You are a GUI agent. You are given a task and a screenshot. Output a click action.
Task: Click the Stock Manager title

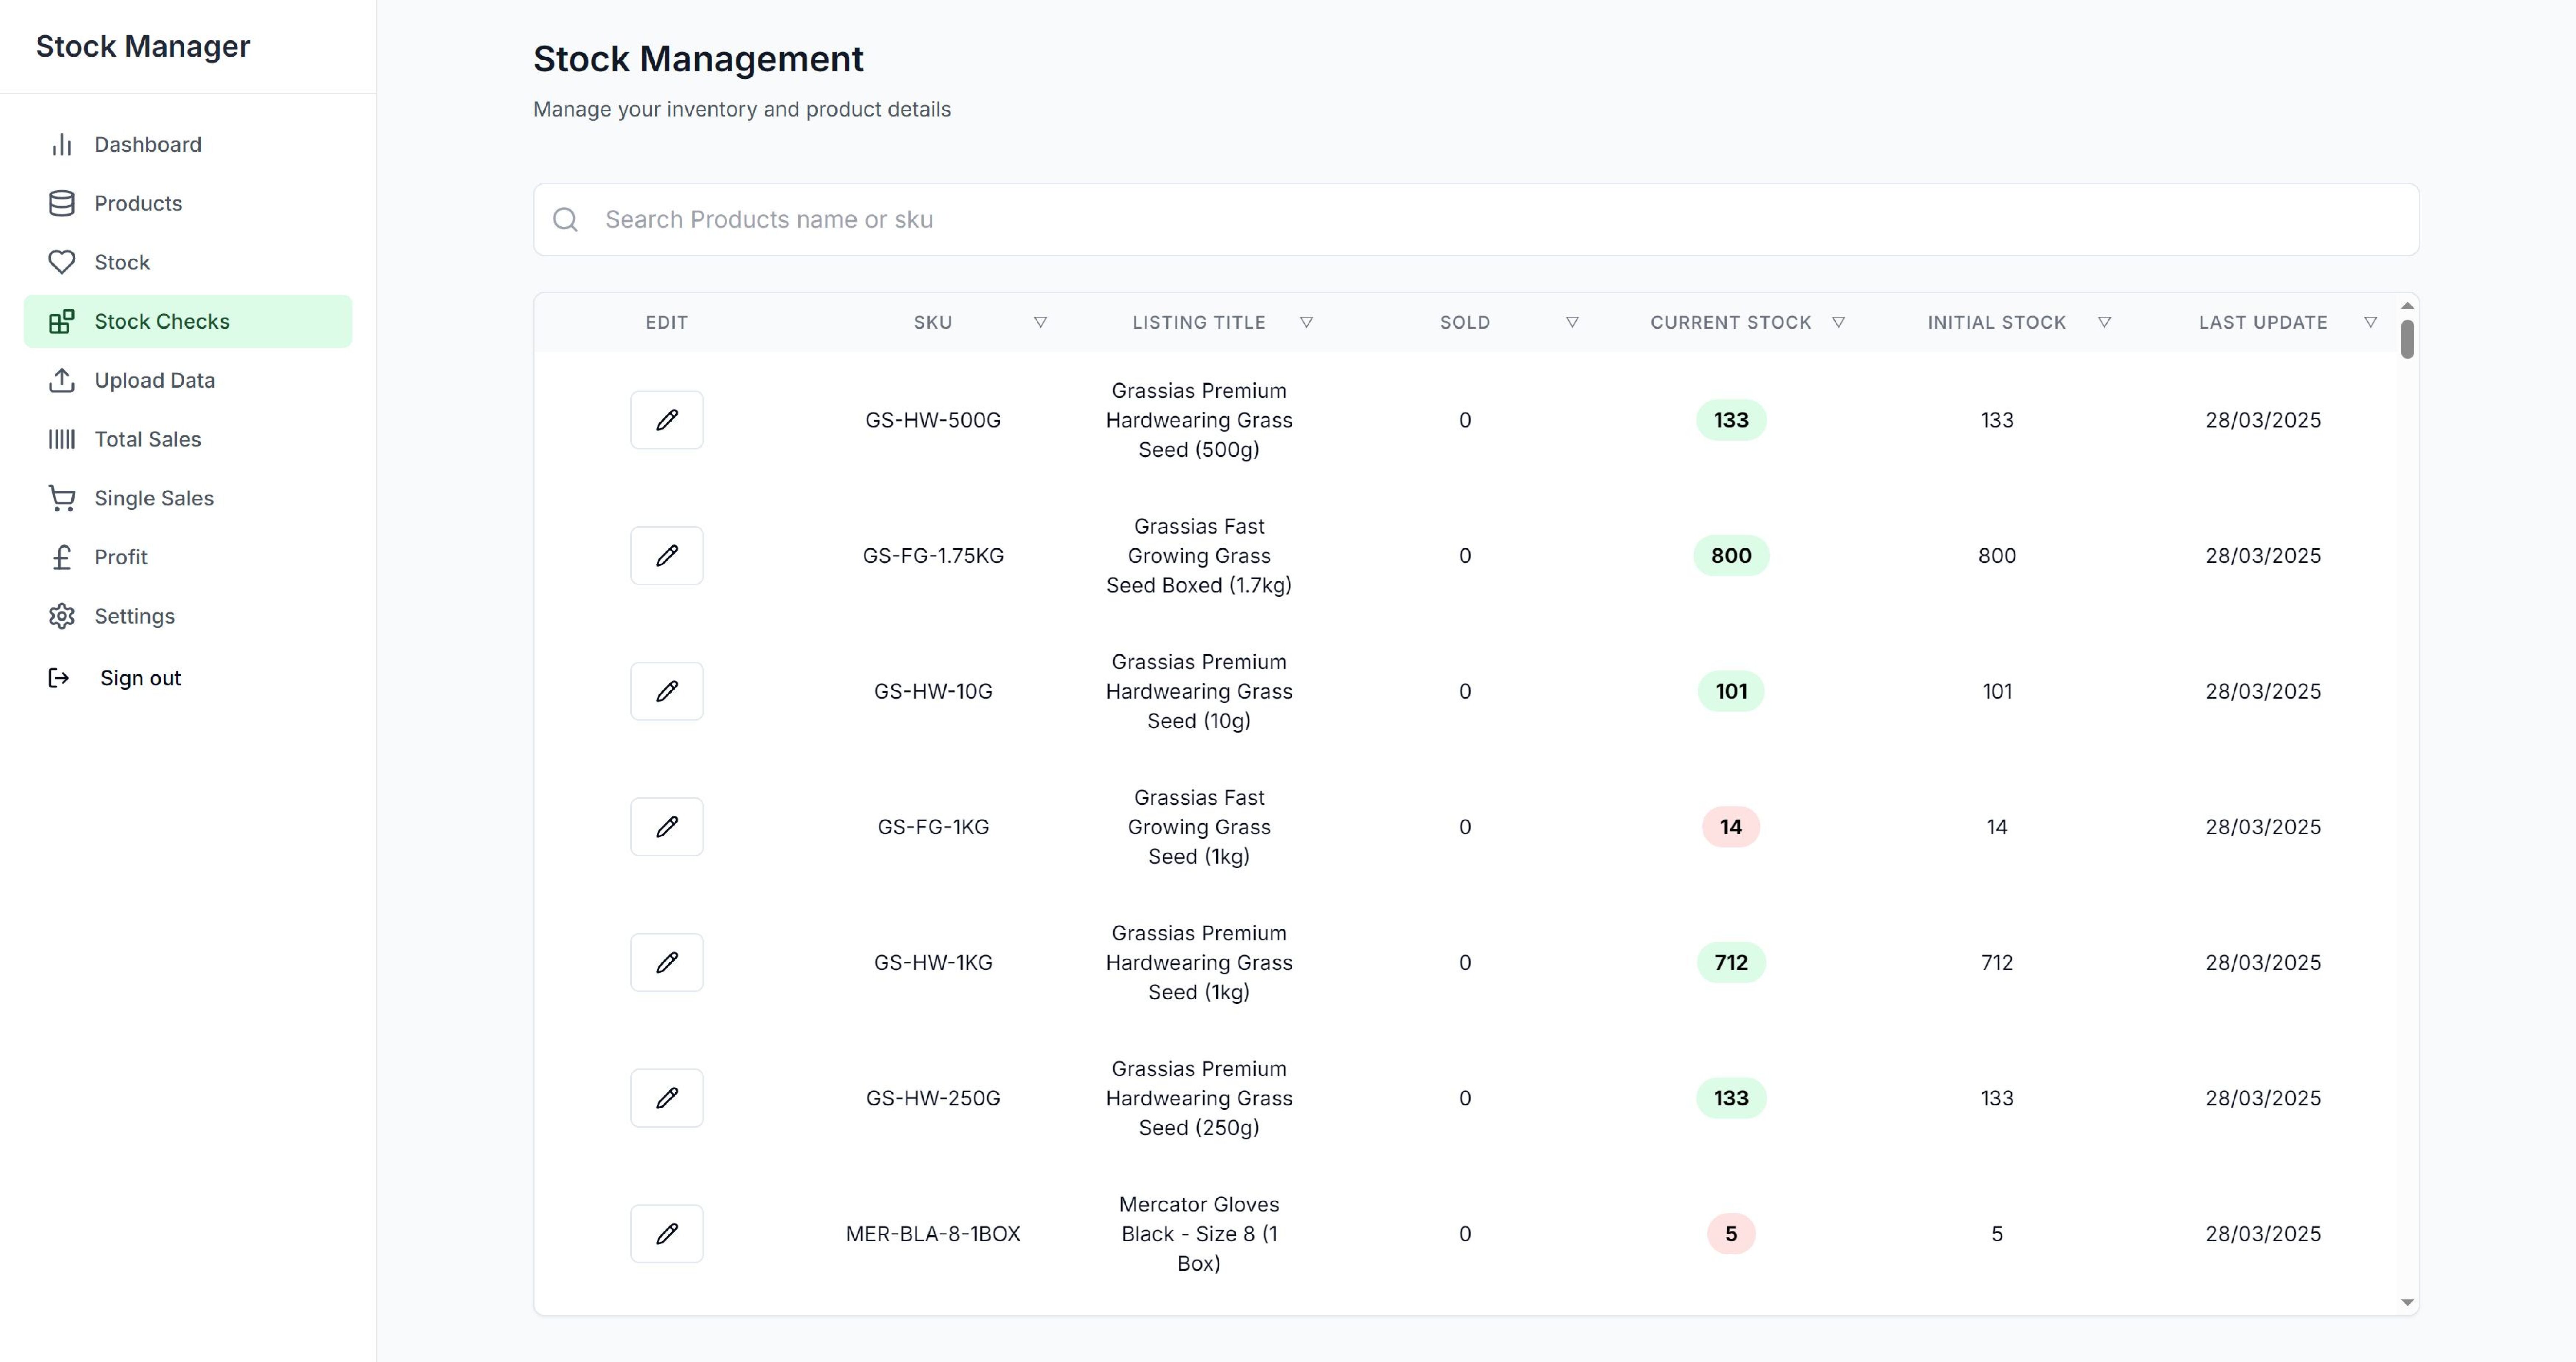pyautogui.click(x=143, y=46)
